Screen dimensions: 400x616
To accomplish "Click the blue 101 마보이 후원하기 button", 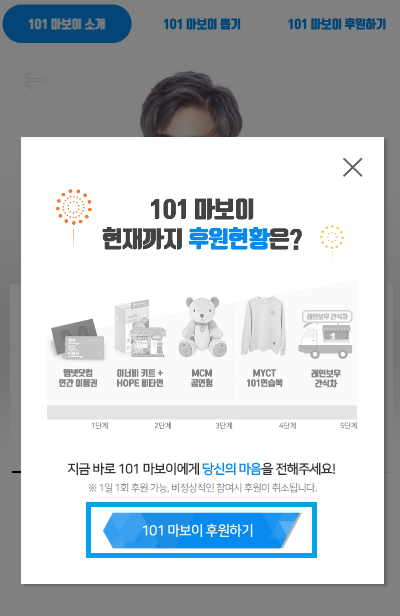I will coord(202,530).
